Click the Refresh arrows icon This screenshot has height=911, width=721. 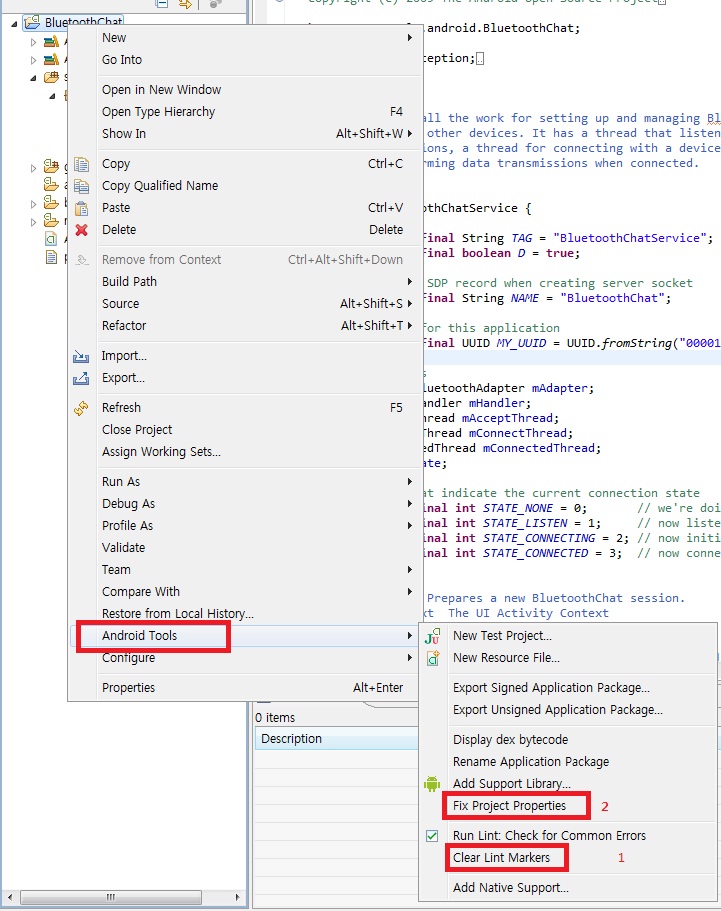coord(81,408)
